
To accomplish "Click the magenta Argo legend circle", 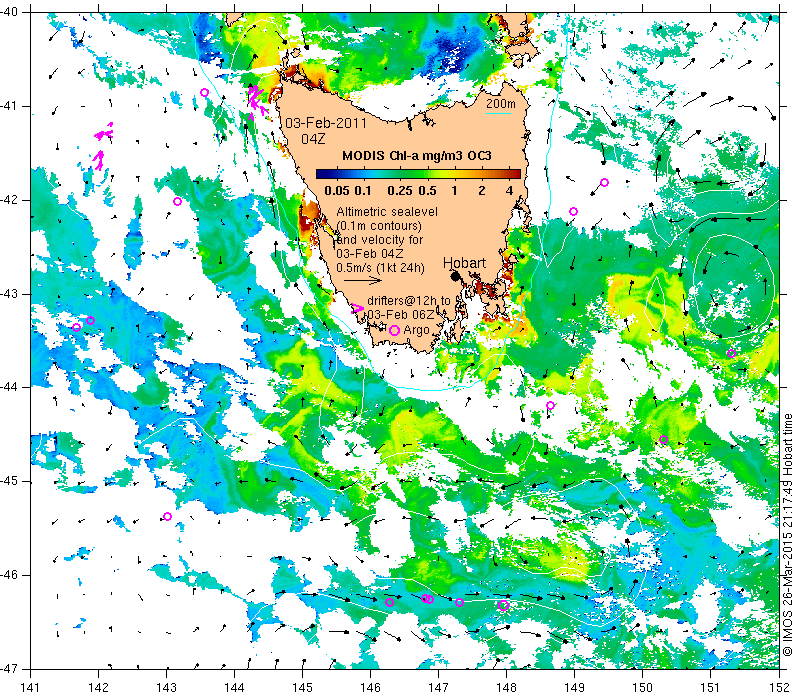I will 394,331.
